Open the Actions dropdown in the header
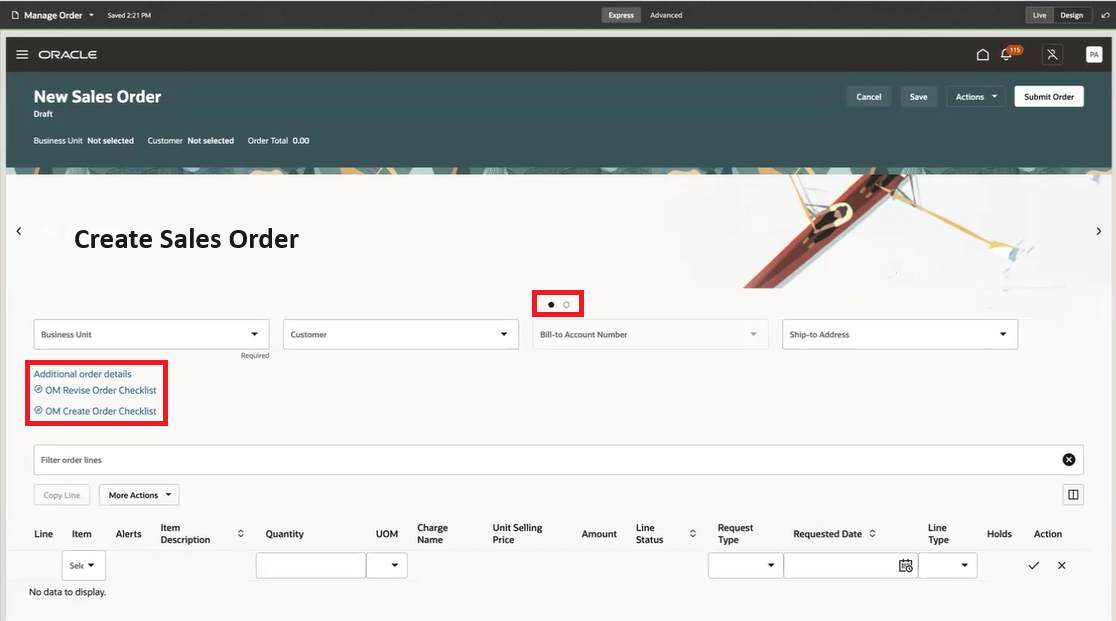This screenshot has width=1116, height=621. point(975,96)
